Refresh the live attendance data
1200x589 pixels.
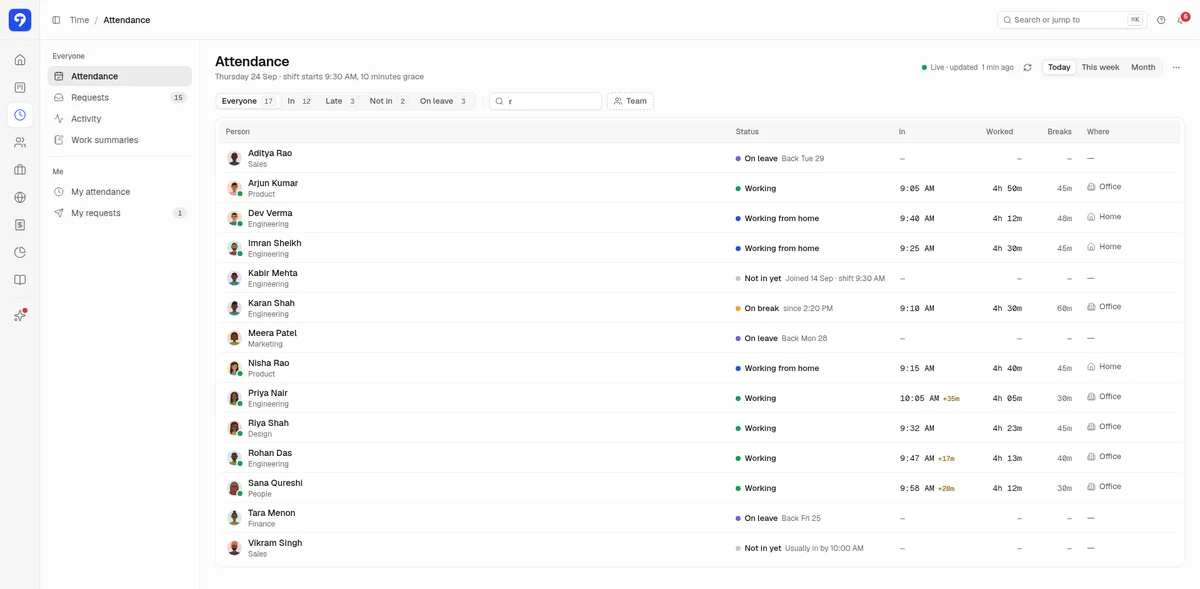pyautogui.click(x=1027, y=68)
